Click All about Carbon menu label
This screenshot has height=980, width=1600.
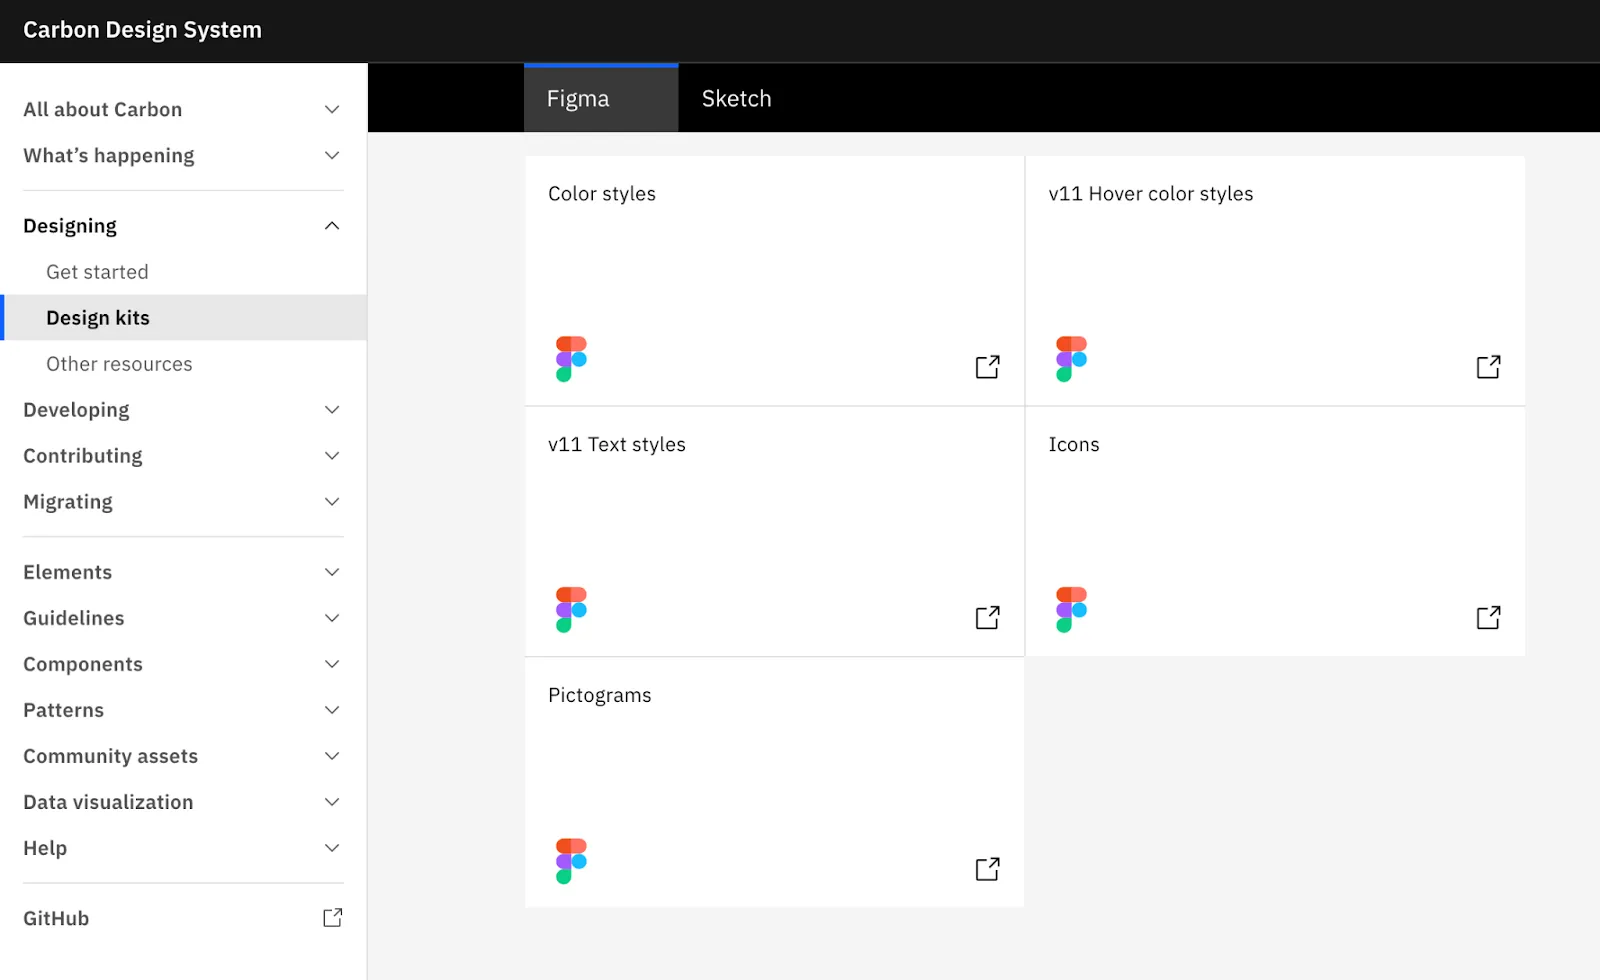pyautogui.click(x=103, y=109)
